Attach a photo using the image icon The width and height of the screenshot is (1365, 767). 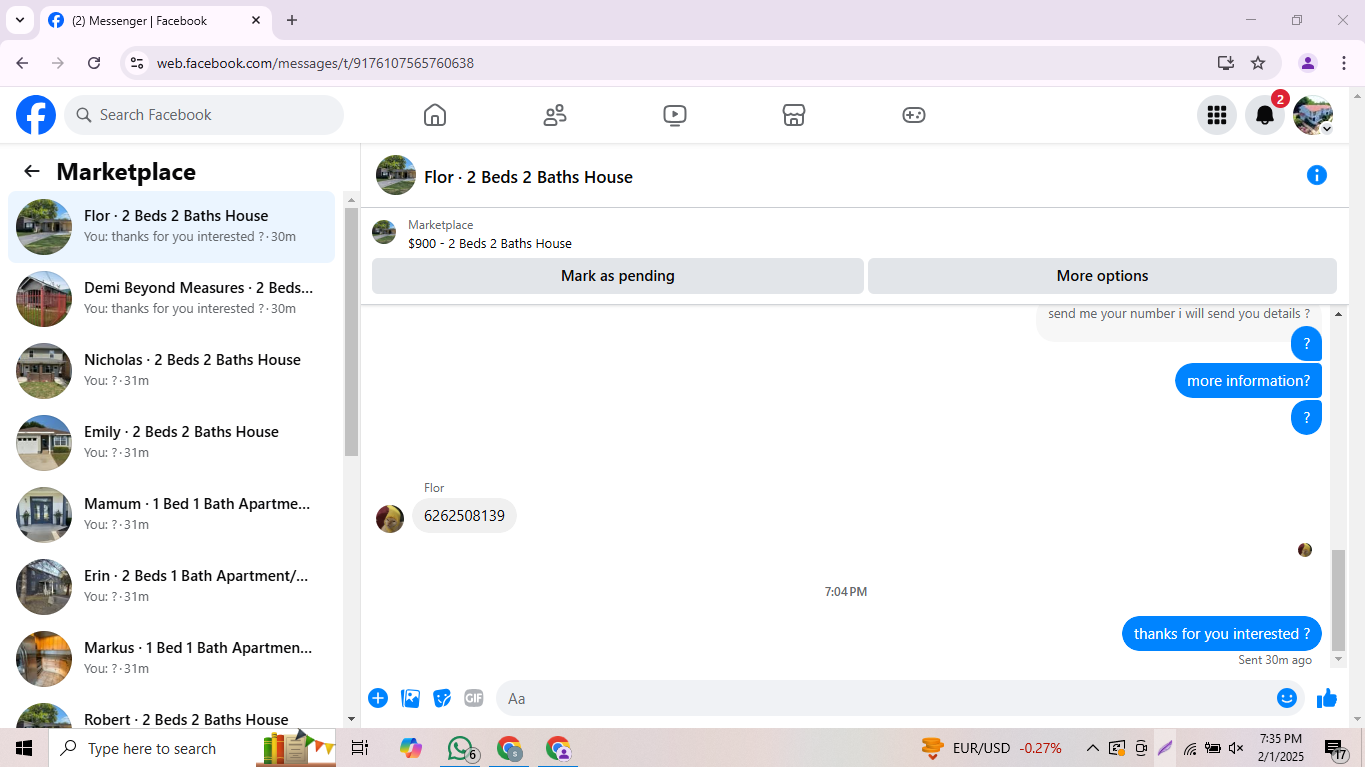[x=410, y=698]
